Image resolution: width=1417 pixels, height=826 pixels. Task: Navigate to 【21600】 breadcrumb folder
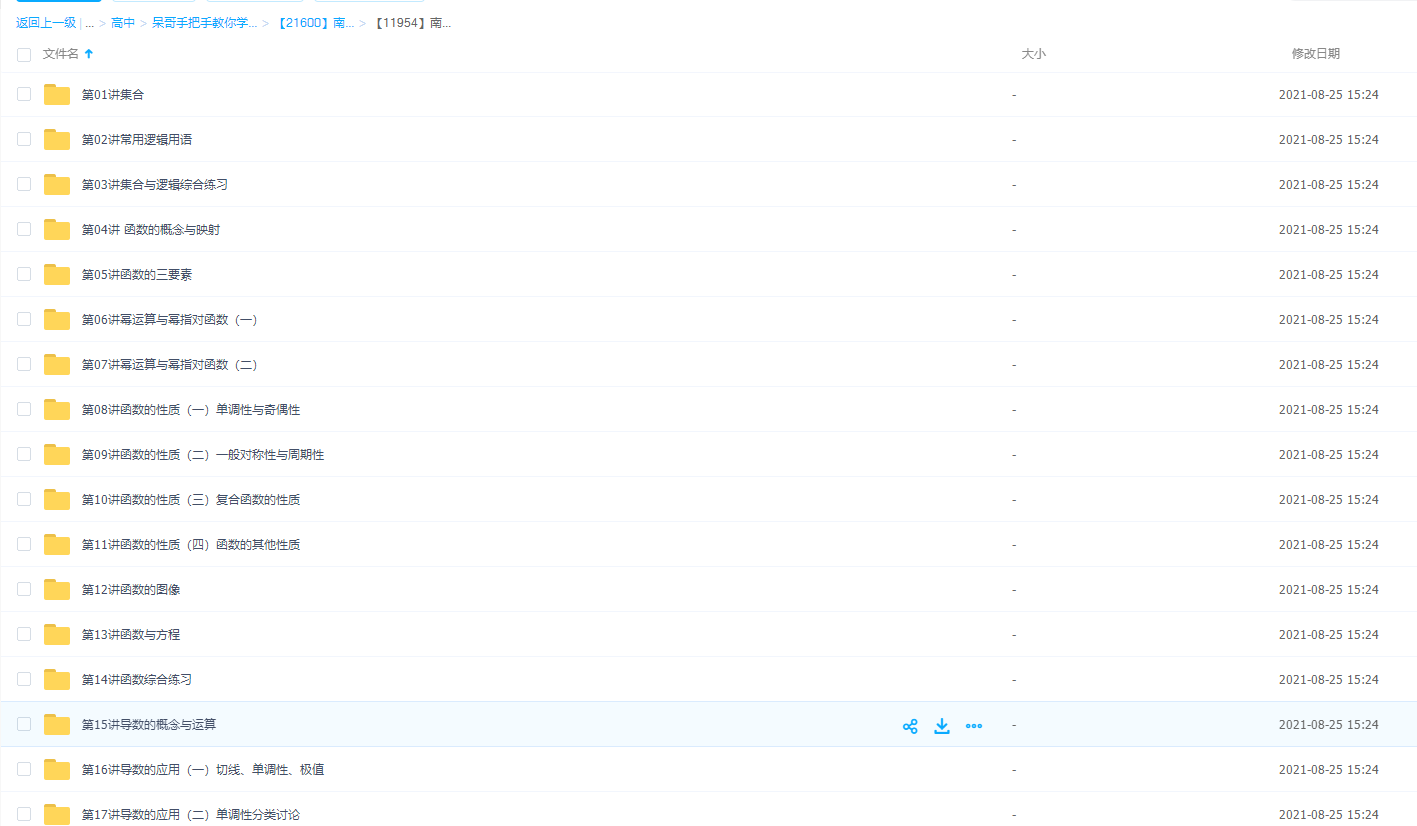tap(314, 23)
